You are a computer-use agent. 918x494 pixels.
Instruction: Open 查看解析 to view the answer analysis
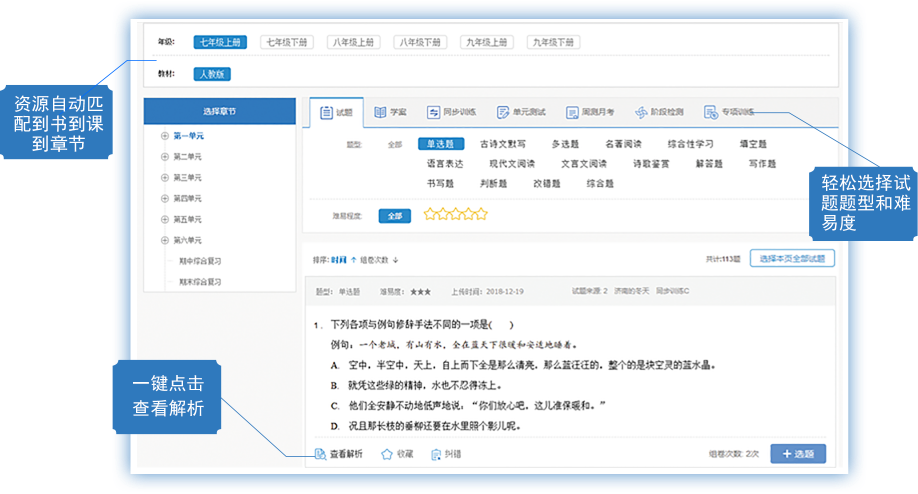(338, 454)
